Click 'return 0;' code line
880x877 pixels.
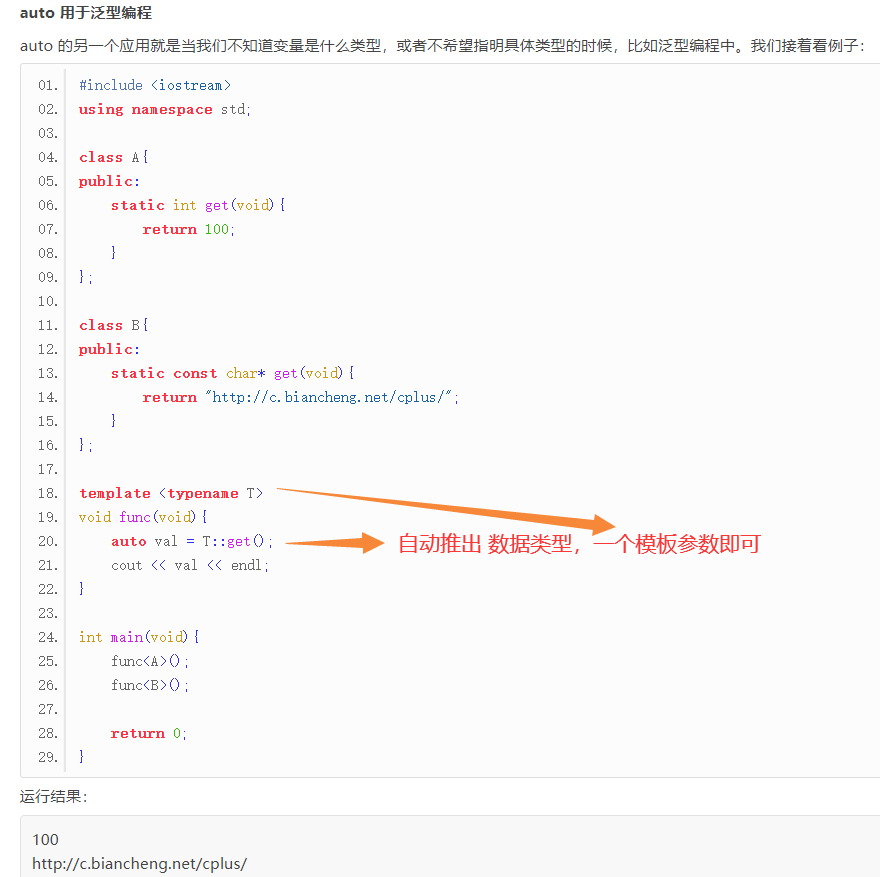pos(148,733)
